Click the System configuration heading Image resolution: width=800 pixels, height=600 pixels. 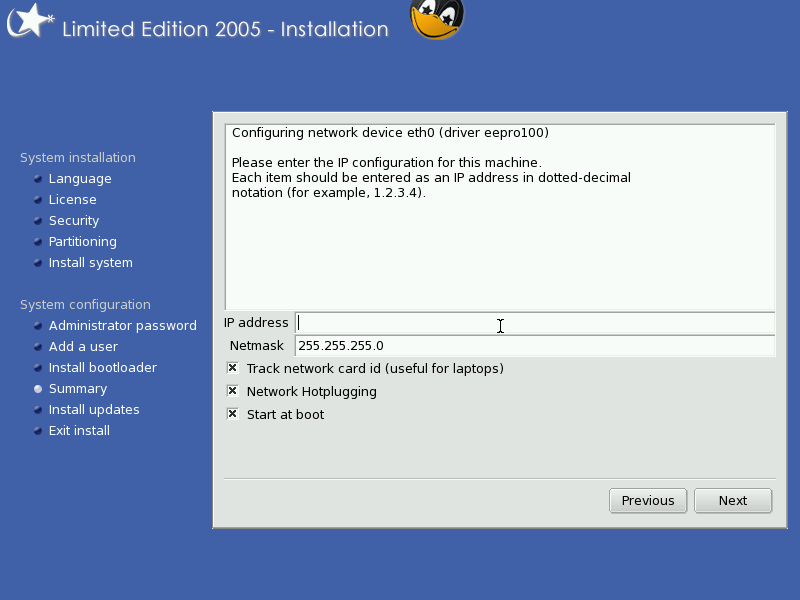pyautogui.click(x=85, y=305)
